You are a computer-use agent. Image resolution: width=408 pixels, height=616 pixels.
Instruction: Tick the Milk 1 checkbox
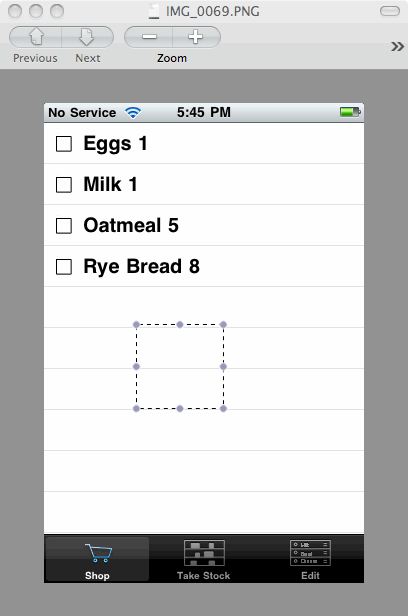pyautogui.click(x=64, y=185)
